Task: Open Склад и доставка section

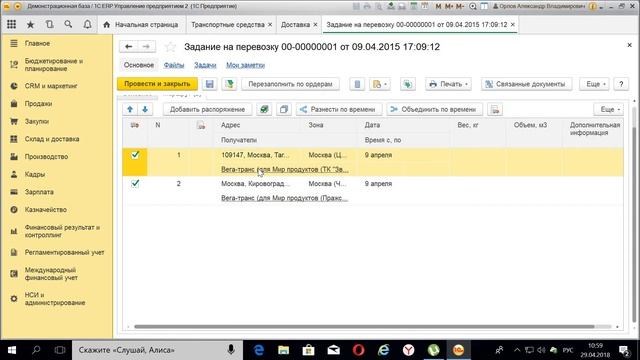Action: 52,139
